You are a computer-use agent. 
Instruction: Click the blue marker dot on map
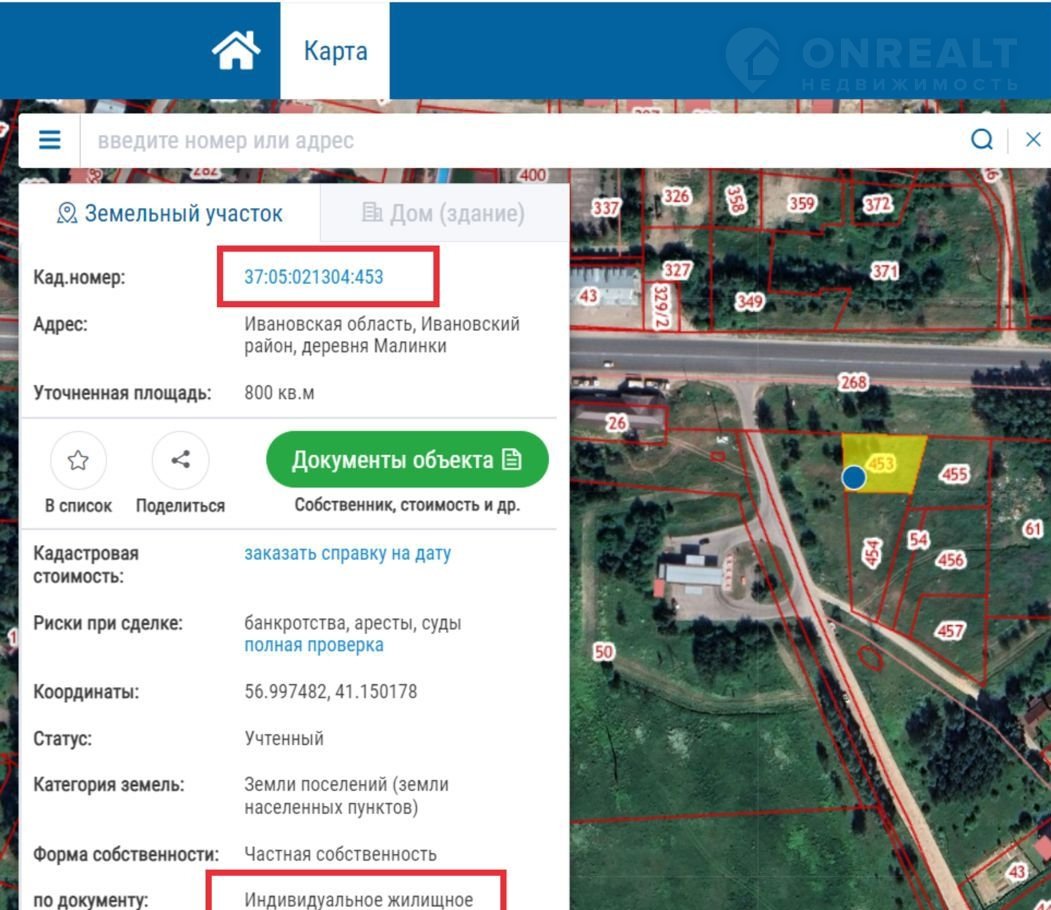coord(853,478)
